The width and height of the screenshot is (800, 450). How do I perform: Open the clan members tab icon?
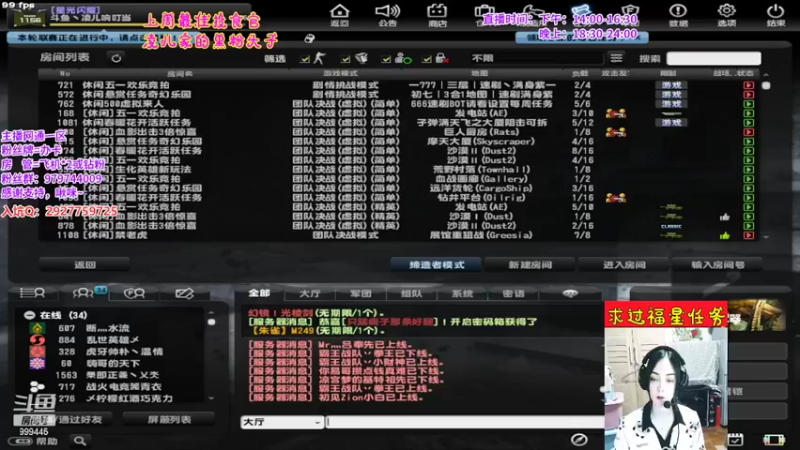(134, 293)
